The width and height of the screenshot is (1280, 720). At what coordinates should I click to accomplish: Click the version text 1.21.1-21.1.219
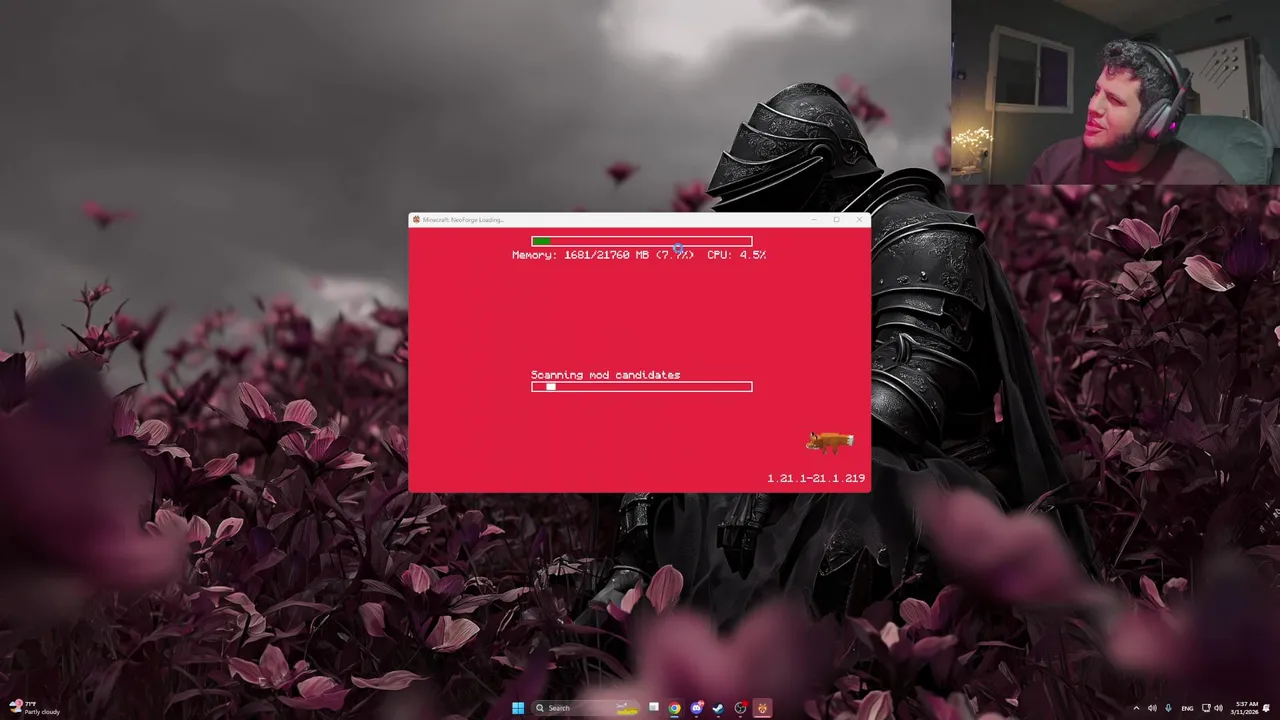(816, 479)
